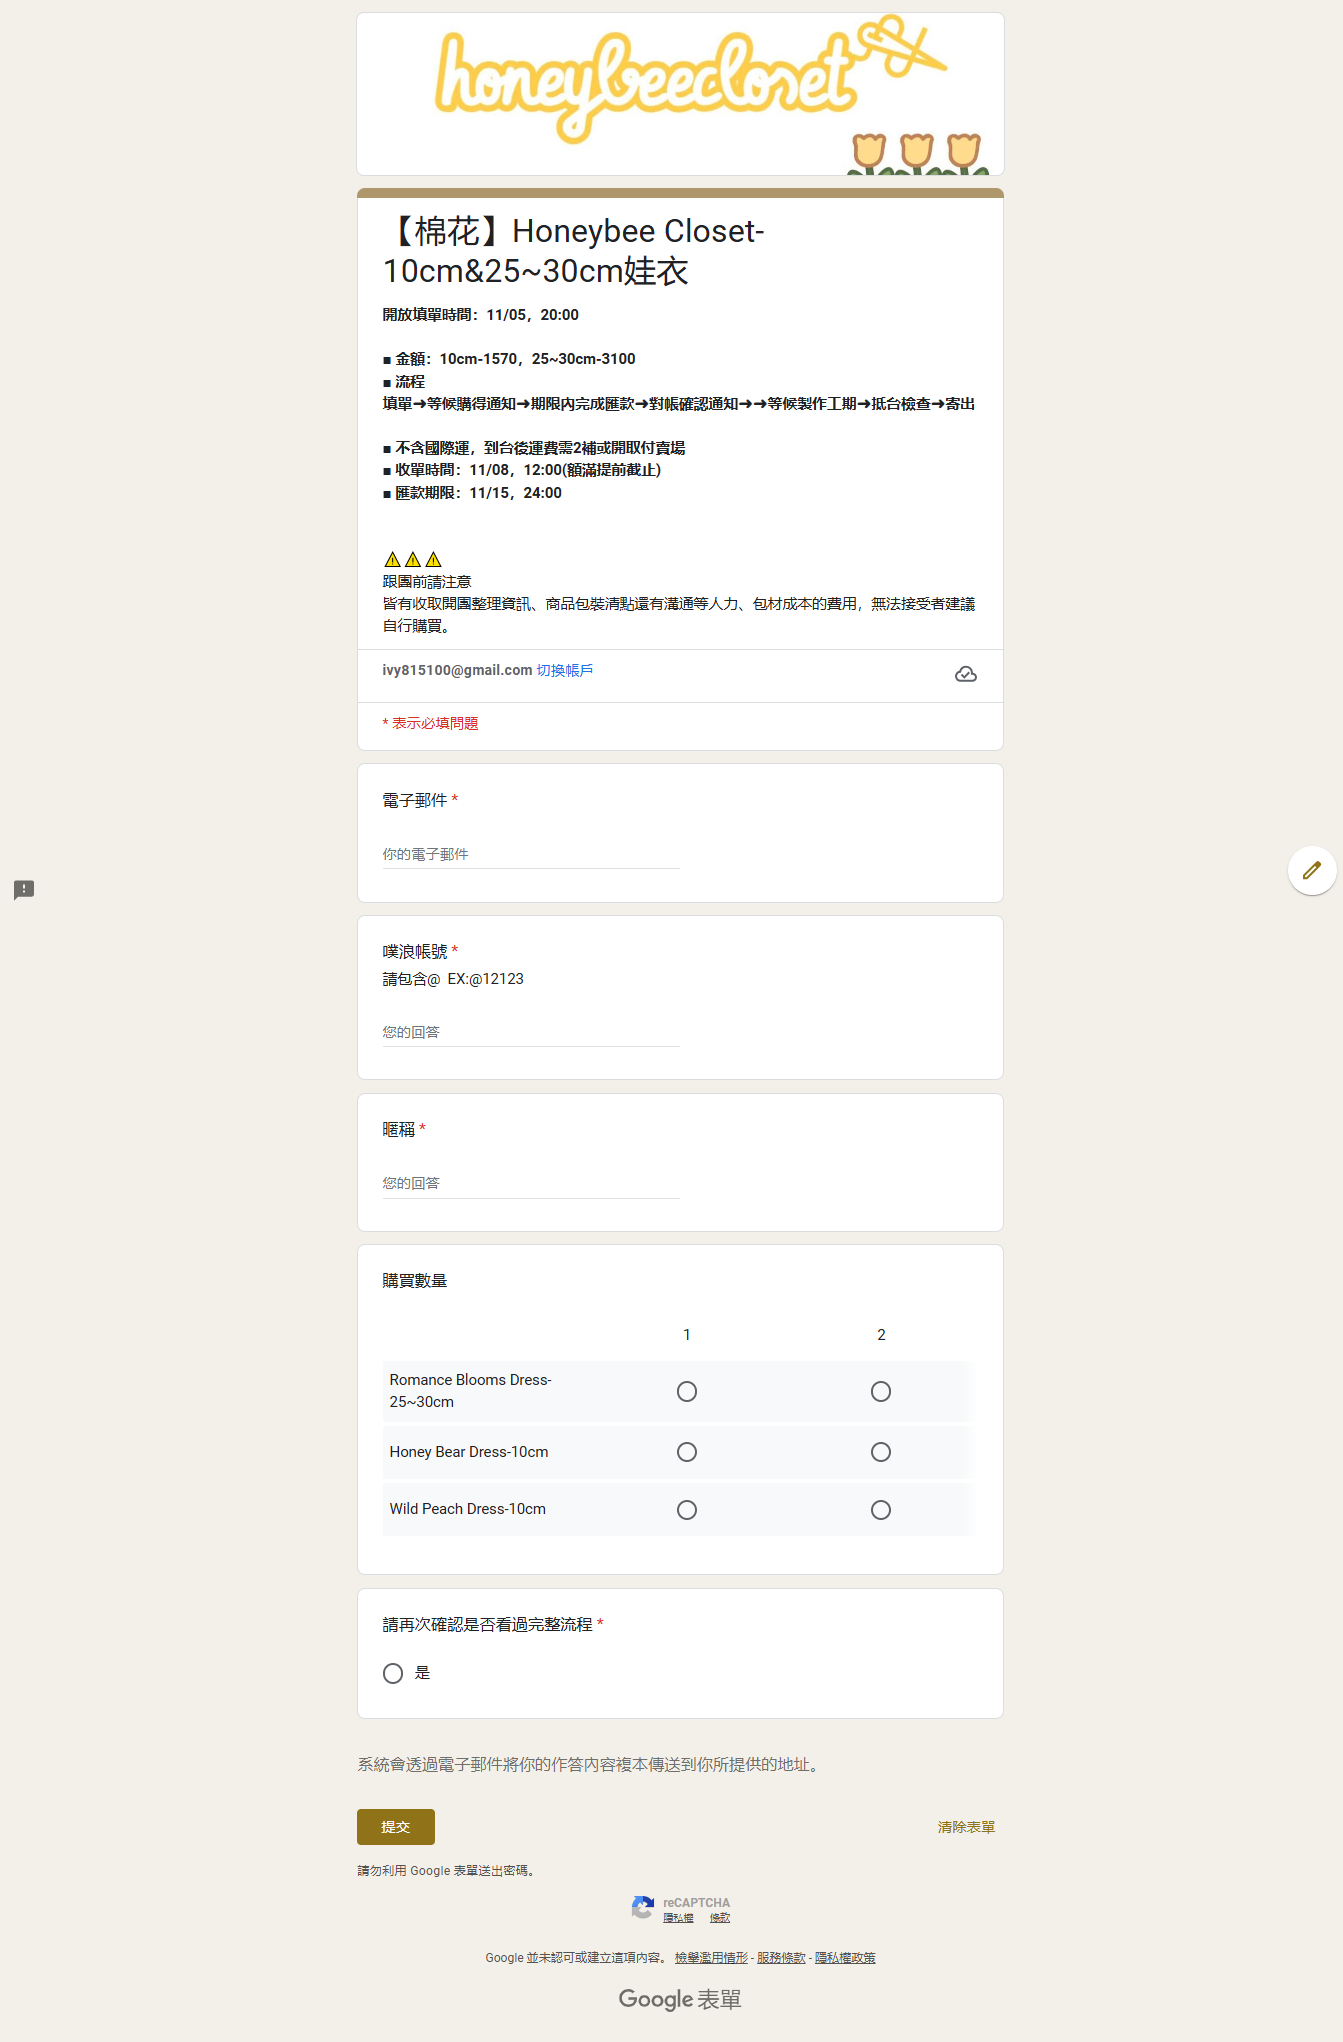Click the Google 表單 footer logo
This screenshot has height=2042, width=1343.
click(x=680, y=1999)
